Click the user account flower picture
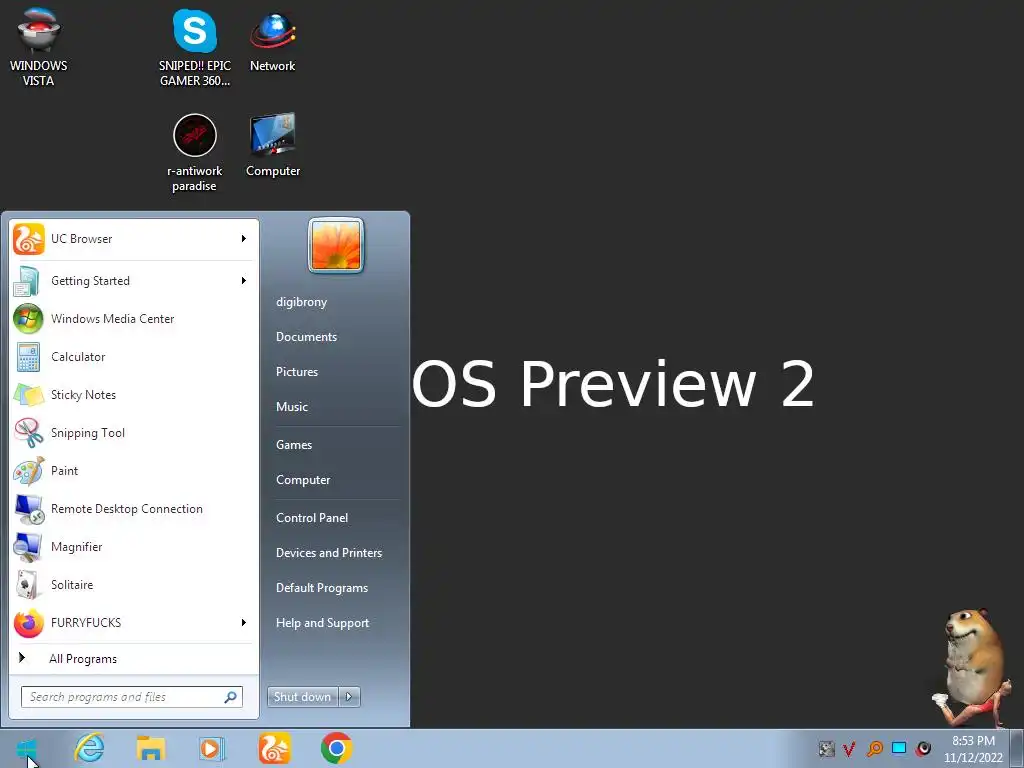Image resolution: width=1024 pixels, height=768 pixels. 336,245
